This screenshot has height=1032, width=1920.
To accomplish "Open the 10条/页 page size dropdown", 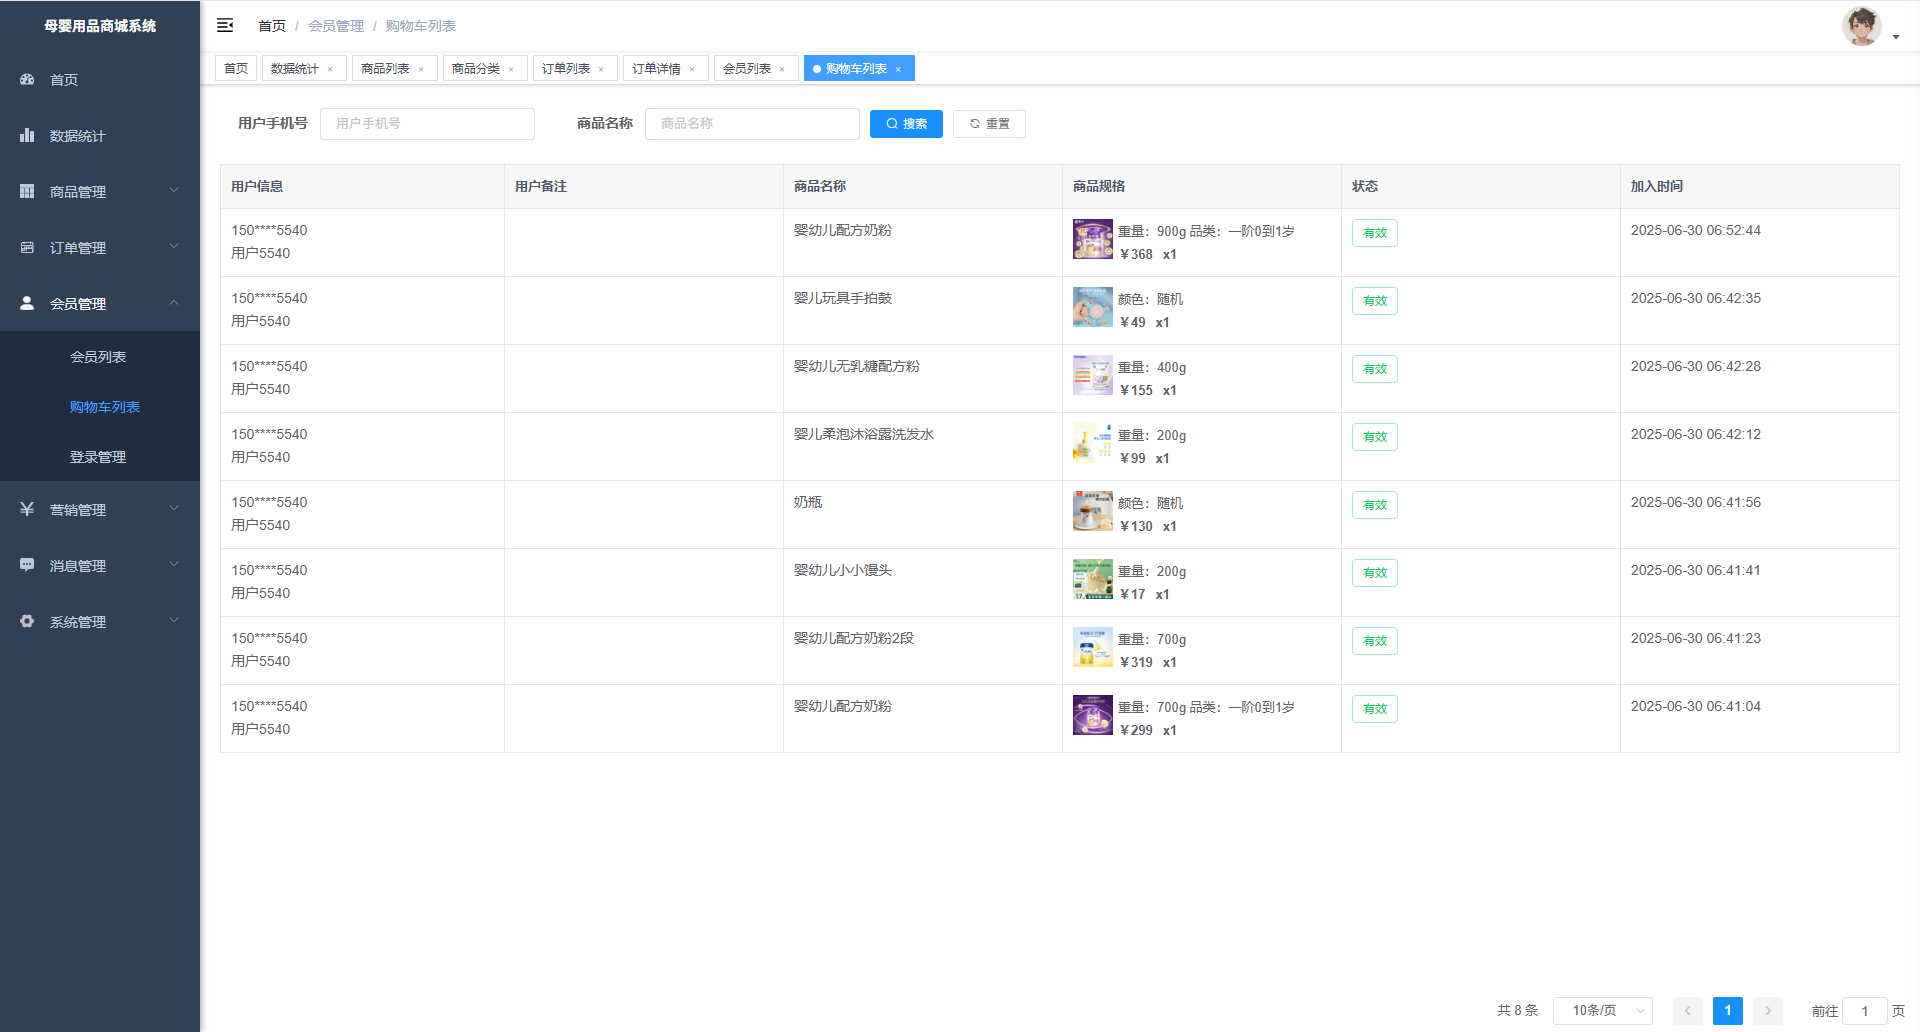I will pyautogui.click(x=1602, y=1010).
